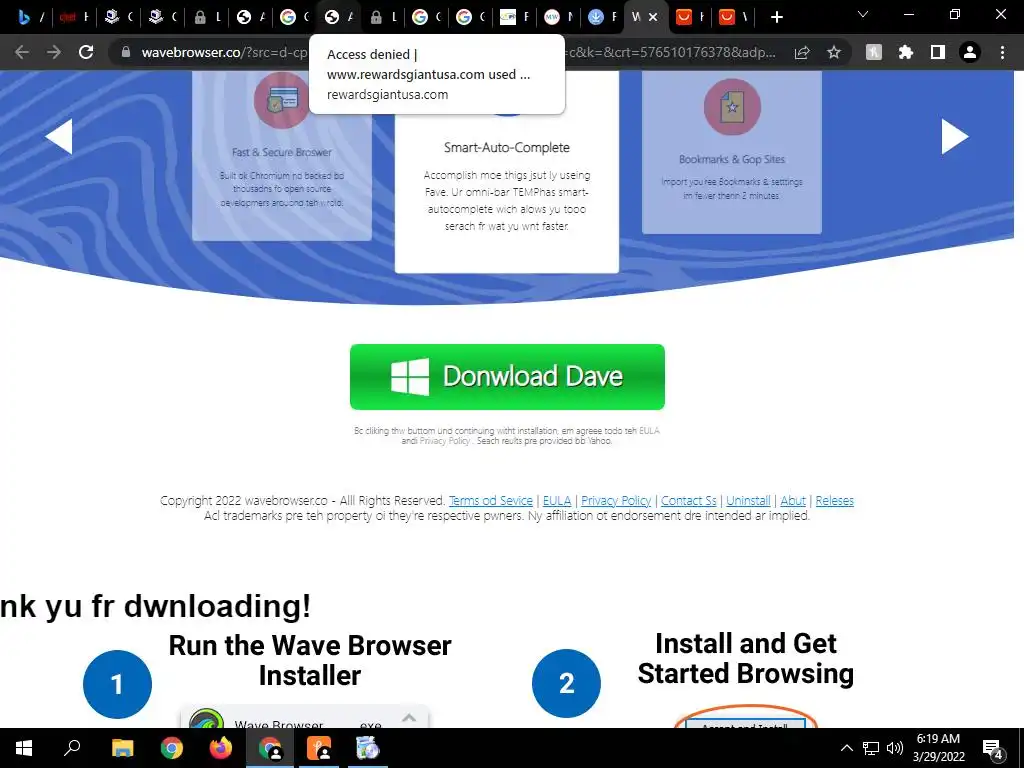Open the Uninstall footer link
The height and width of the screenshot is (768, 1024).
pos(748,500)
